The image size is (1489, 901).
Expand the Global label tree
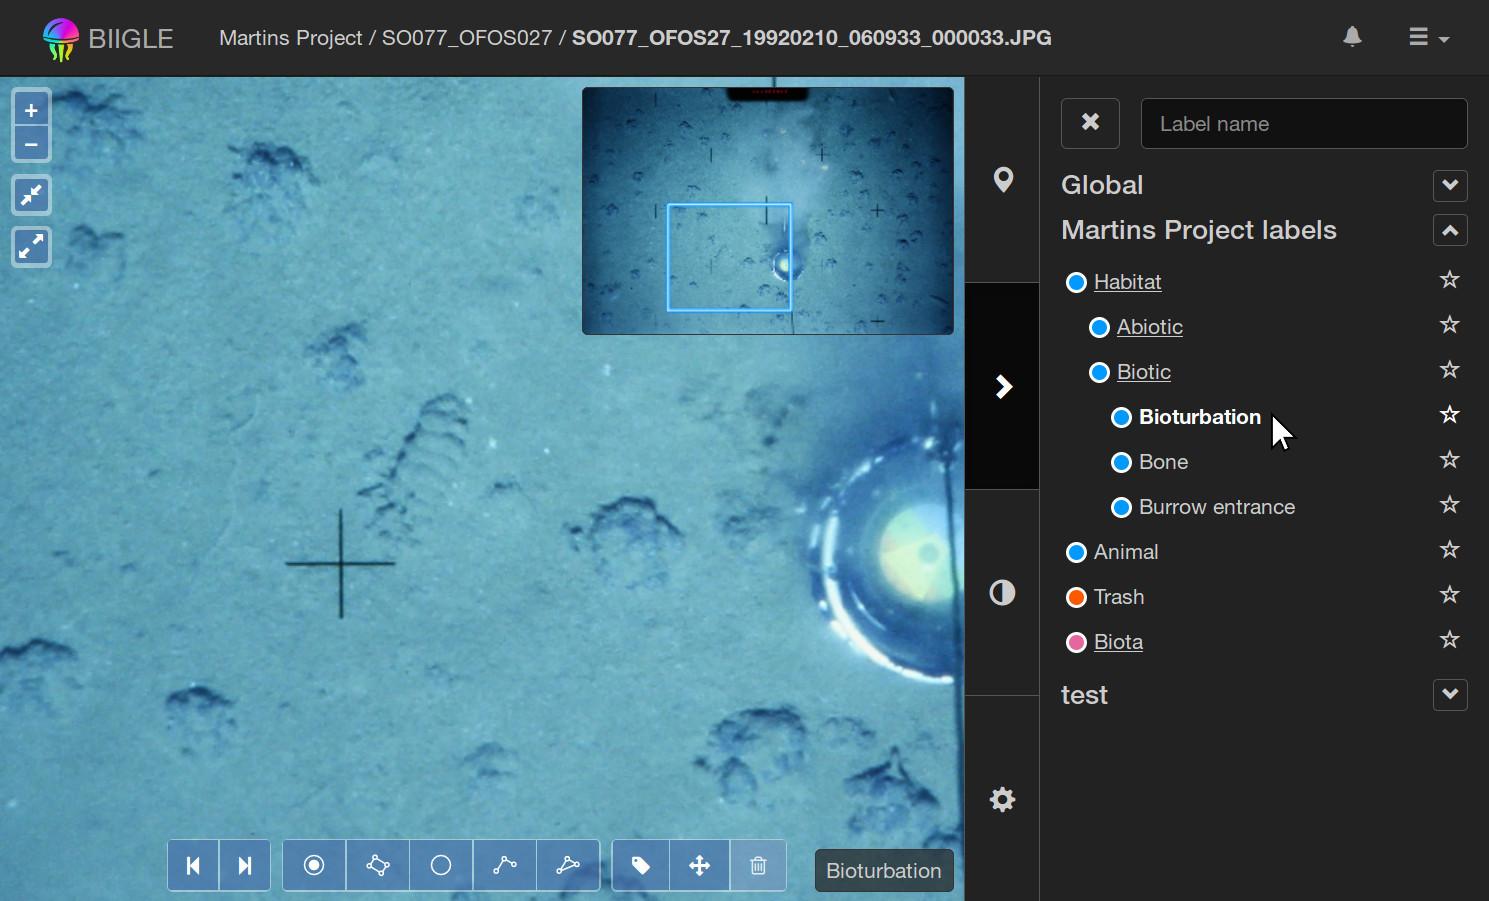1449,185
